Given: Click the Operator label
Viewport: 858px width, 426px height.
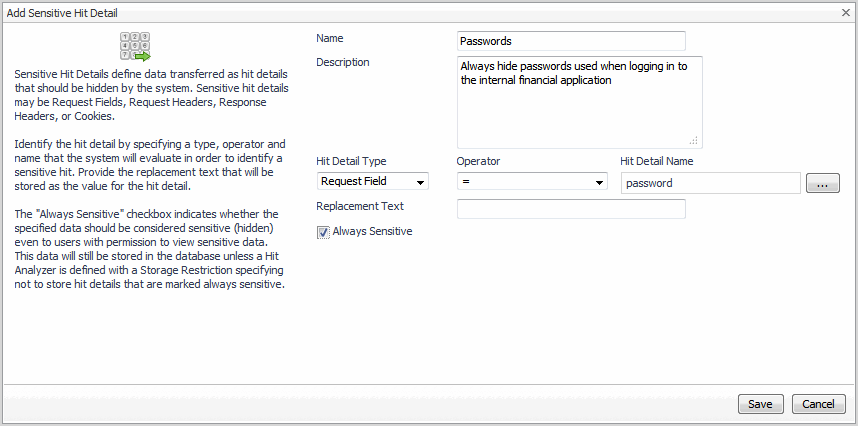Looking at the screenshot, I should click(x=478, y=161).
